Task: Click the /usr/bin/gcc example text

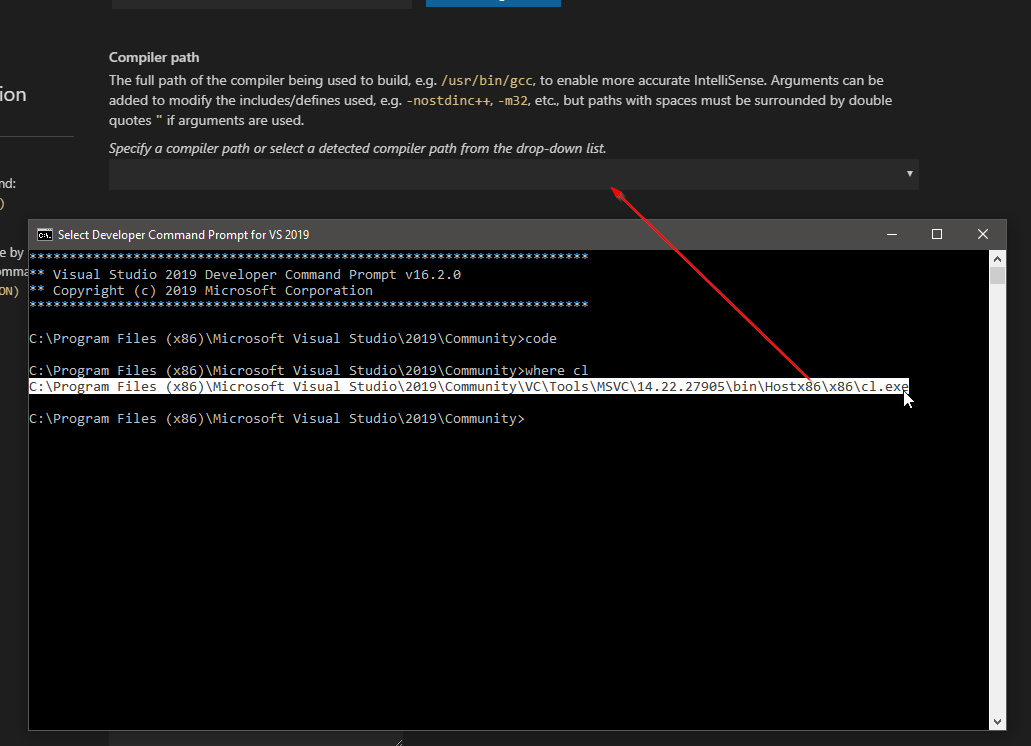Action: [x=487, y=80]
